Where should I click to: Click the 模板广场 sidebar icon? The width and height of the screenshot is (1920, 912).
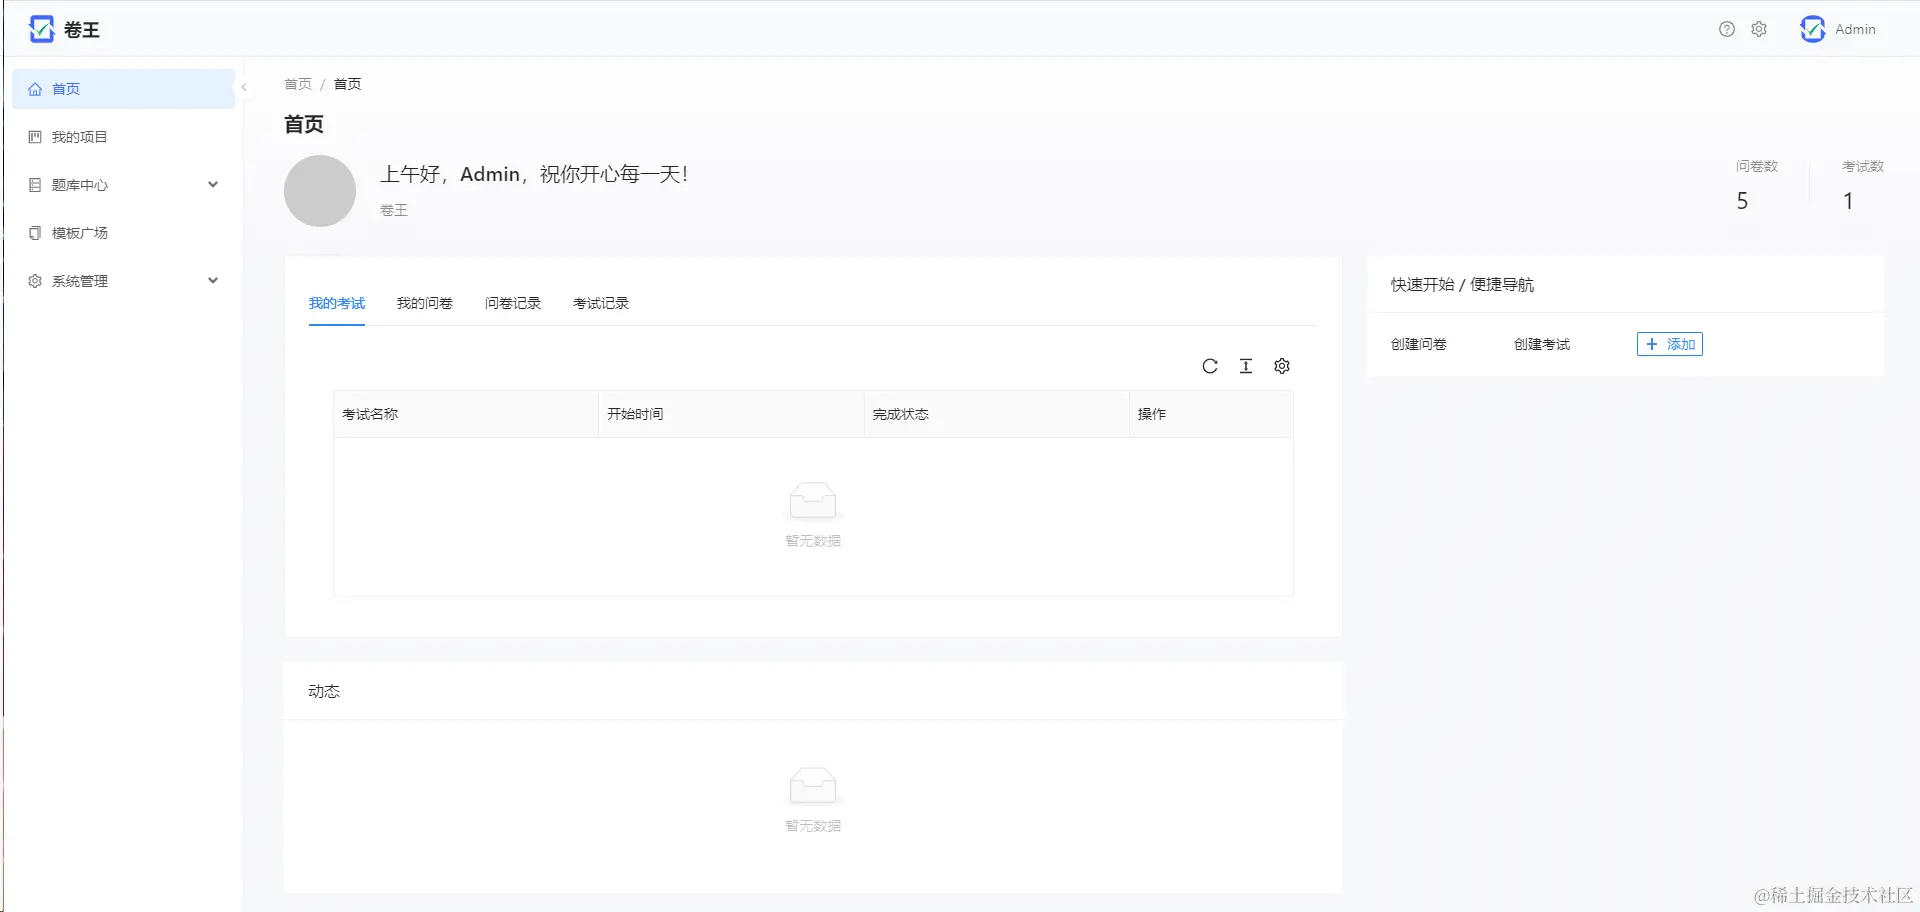click(35, 232)
